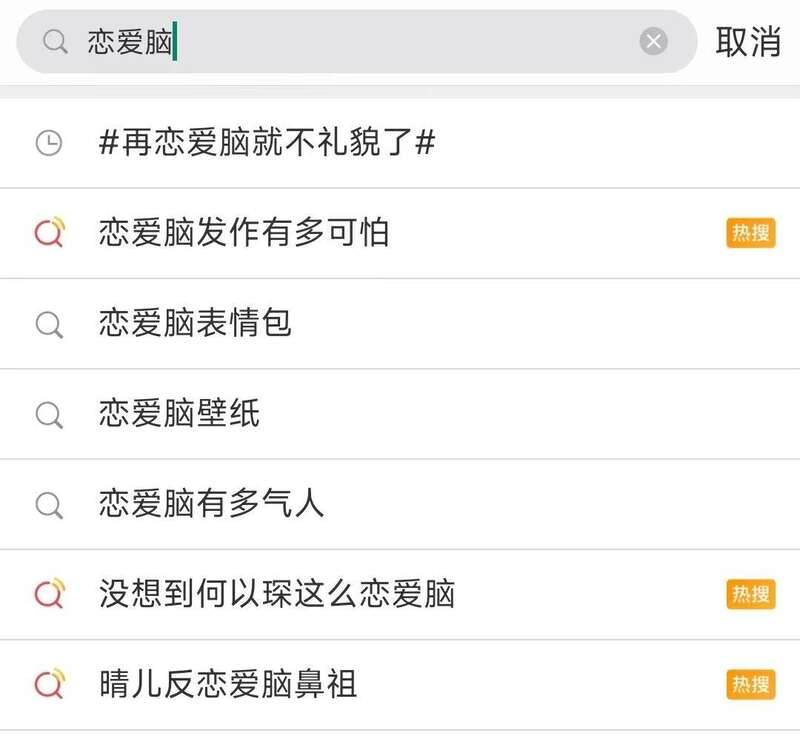The height and width of the screenshot is (750, 800).
Task: Click 热搜 badge on 没想到何以琛这么恋爱脑 row
Action: click(750, 594)
